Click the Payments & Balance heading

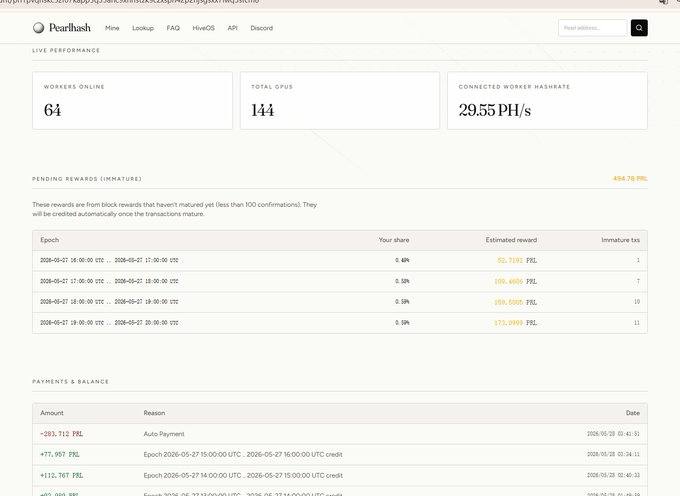click(71, 382)
